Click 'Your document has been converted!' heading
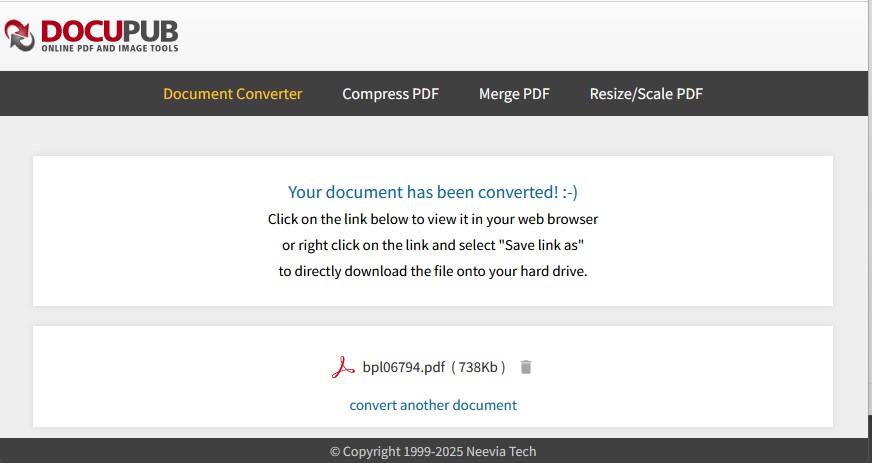The image size is (872, 463). (433, 192)
